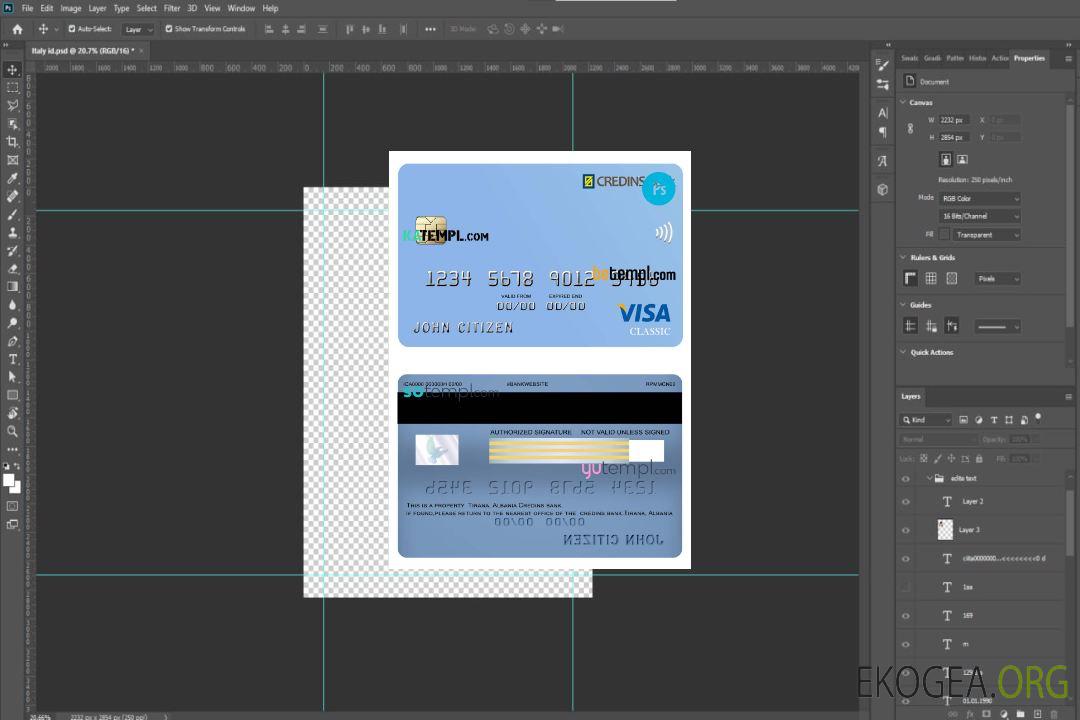Image resolution: width=1080 pixels, height=720 pixels.
Task: Open the RGB Color mode dropdown
Action: 979,198
